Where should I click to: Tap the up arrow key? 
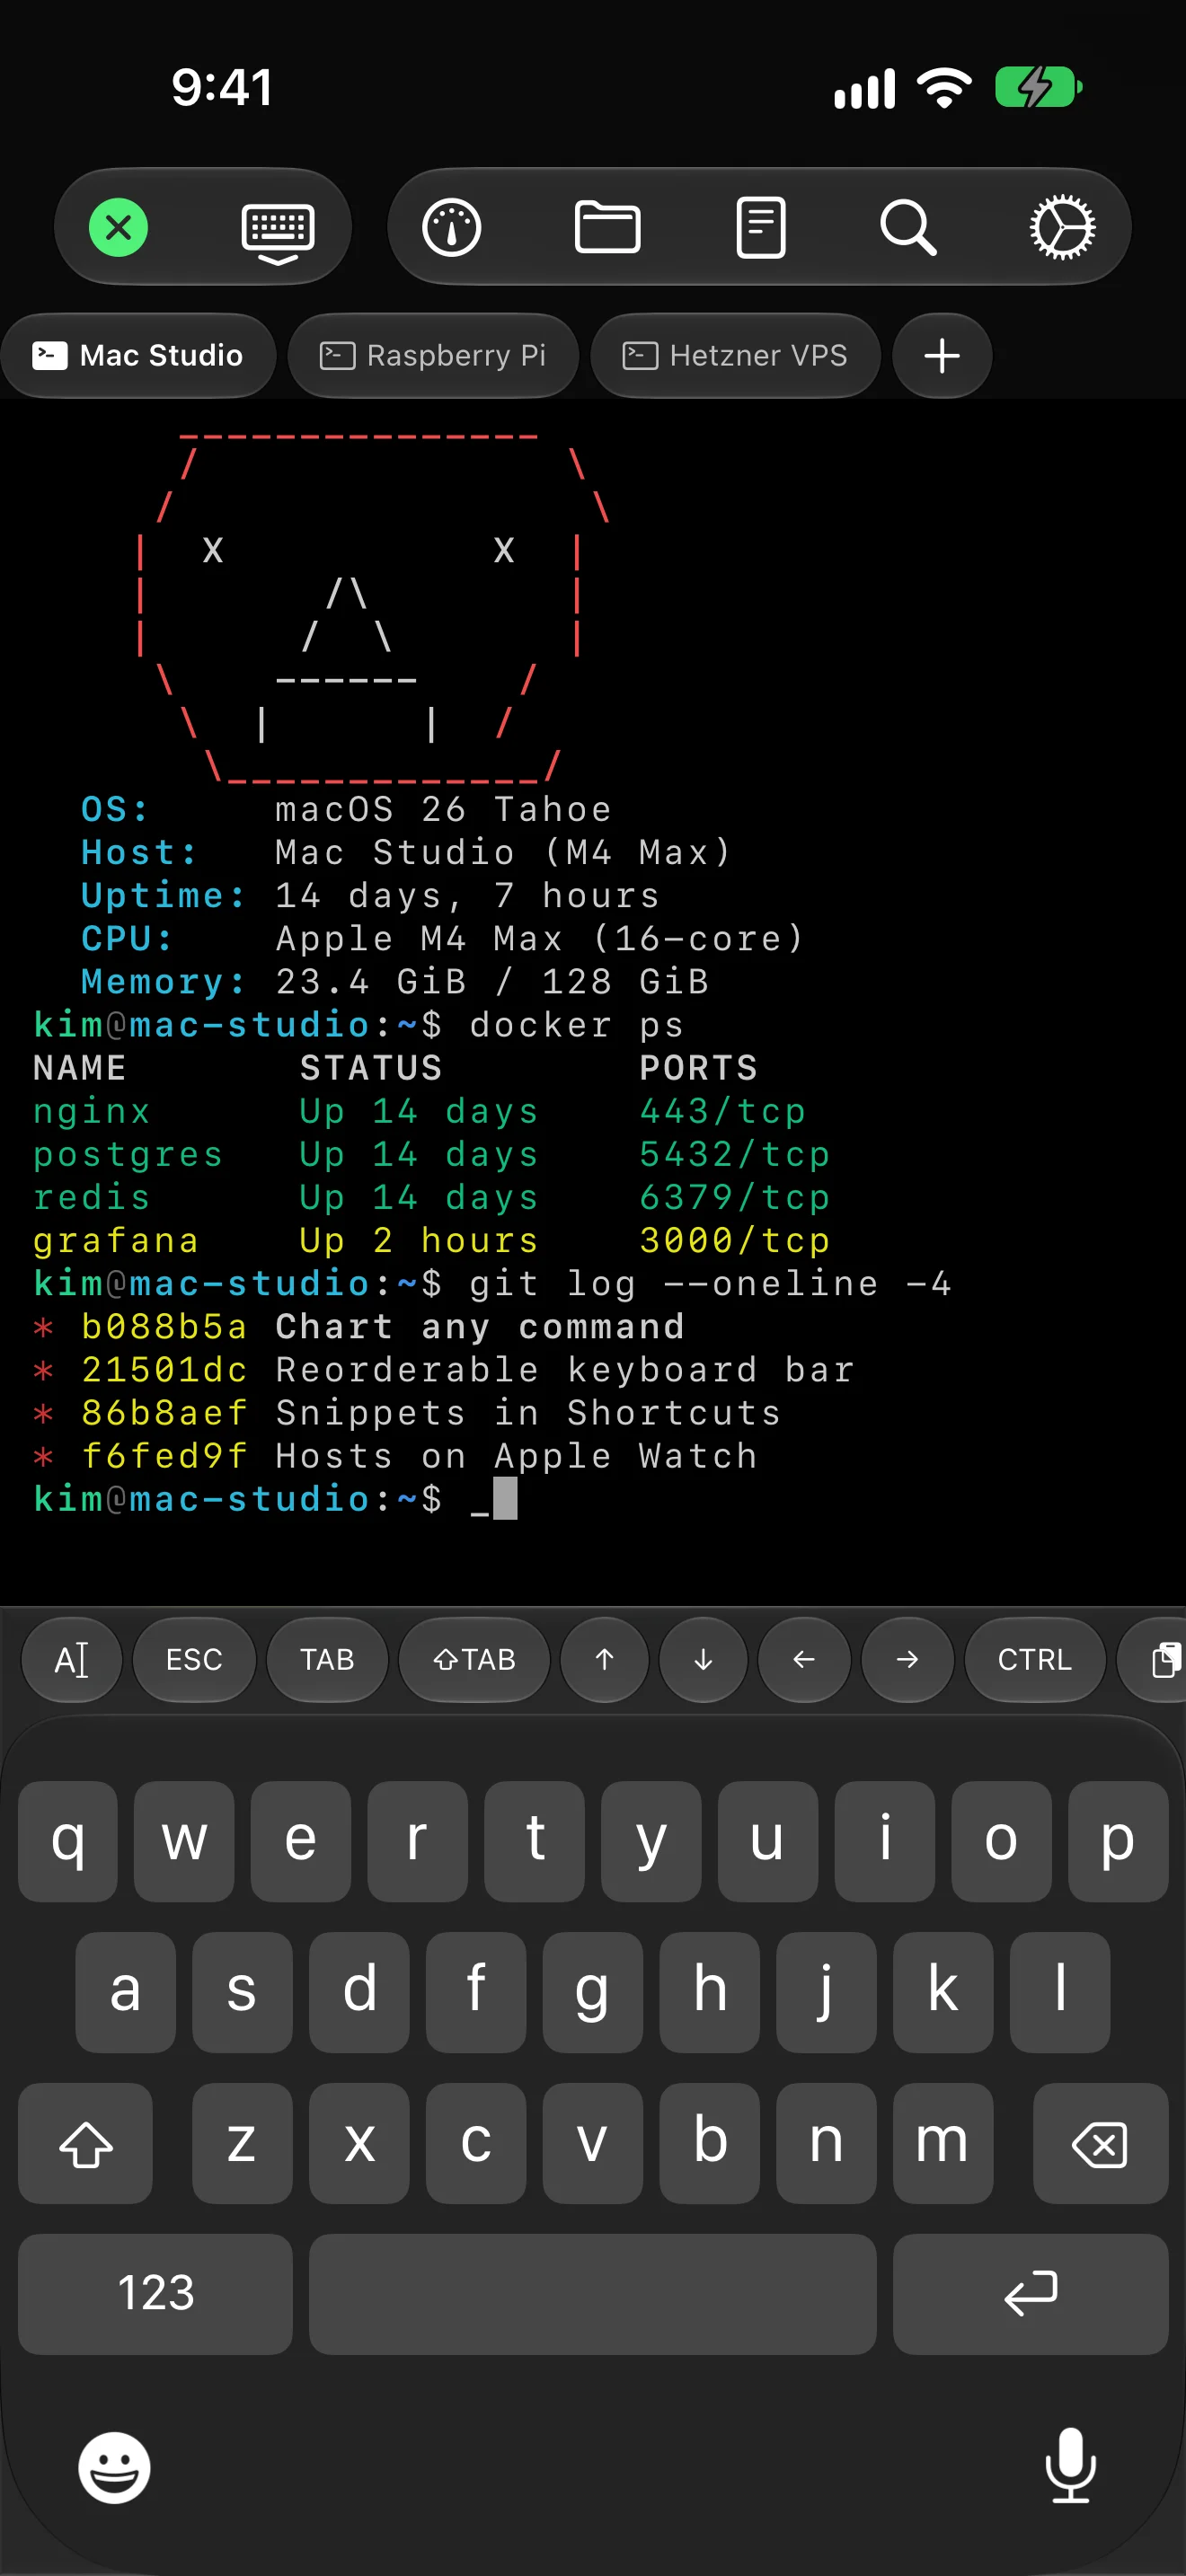604,1660
